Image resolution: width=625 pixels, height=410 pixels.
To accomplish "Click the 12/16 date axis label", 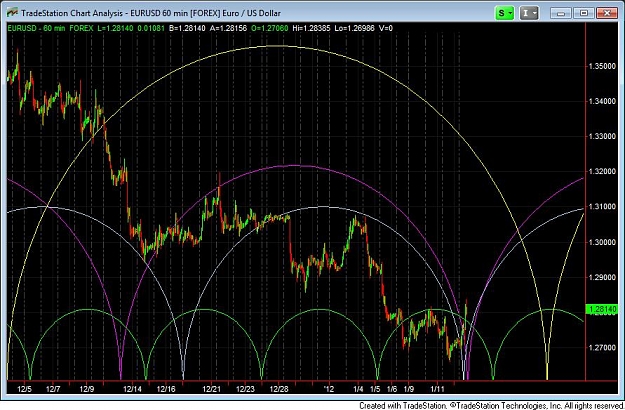I will click(166, 389).
